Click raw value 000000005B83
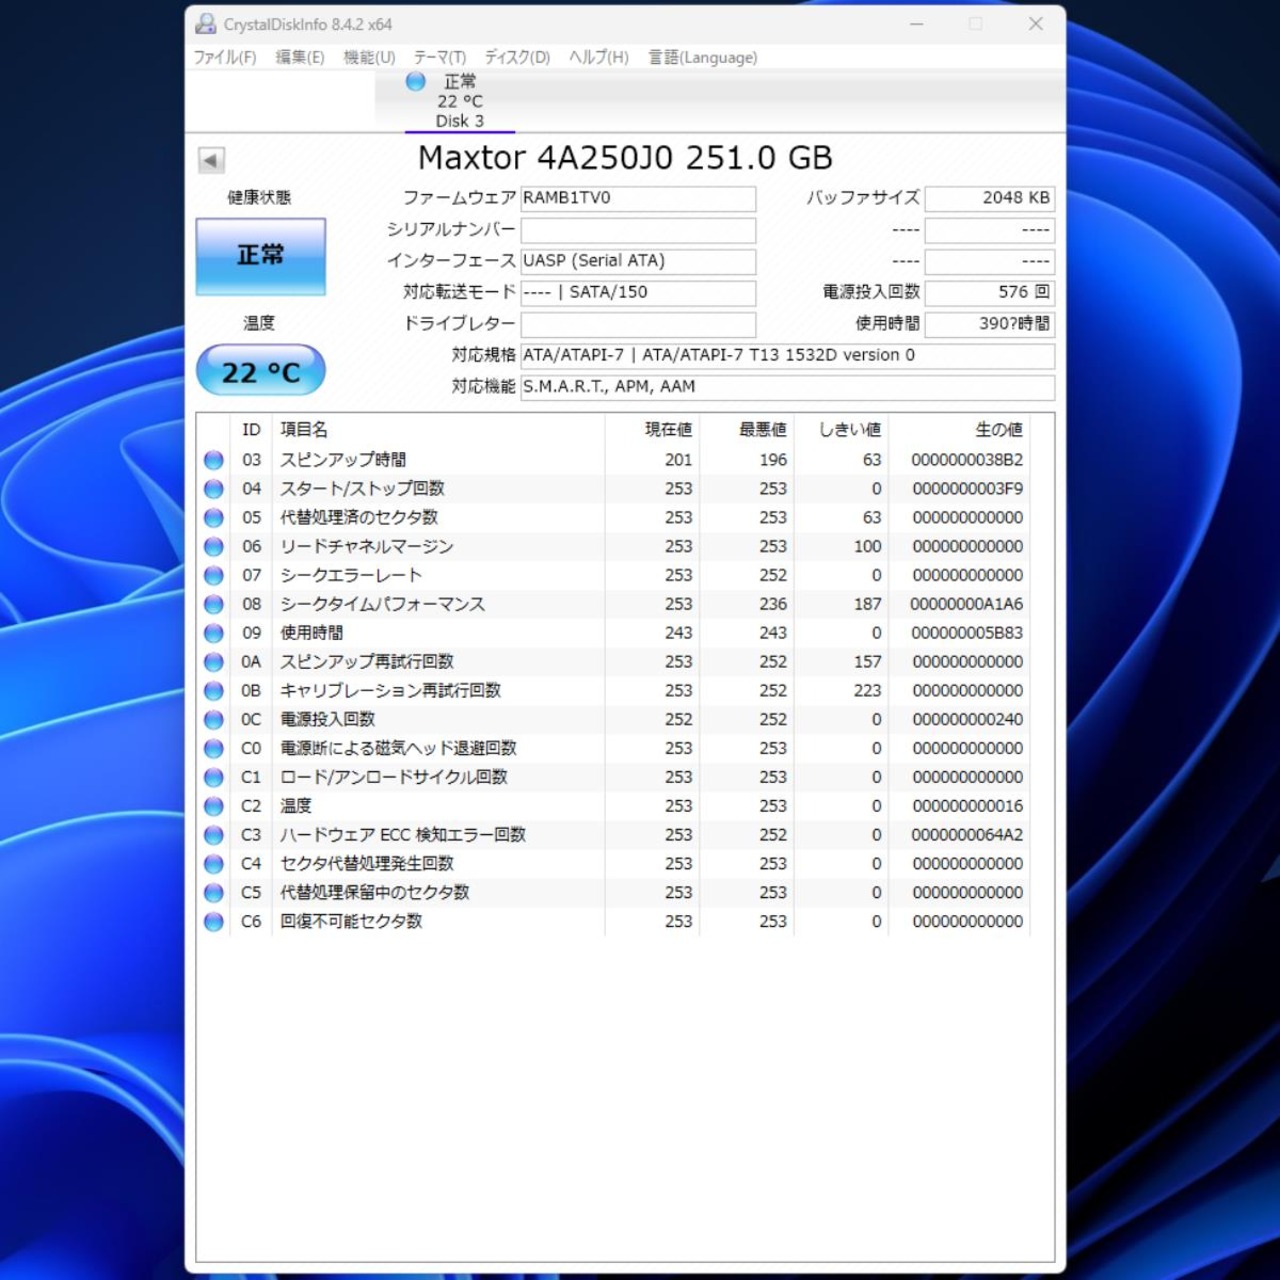This screenshot has height=1280, width=1280. tap(967, 633)
